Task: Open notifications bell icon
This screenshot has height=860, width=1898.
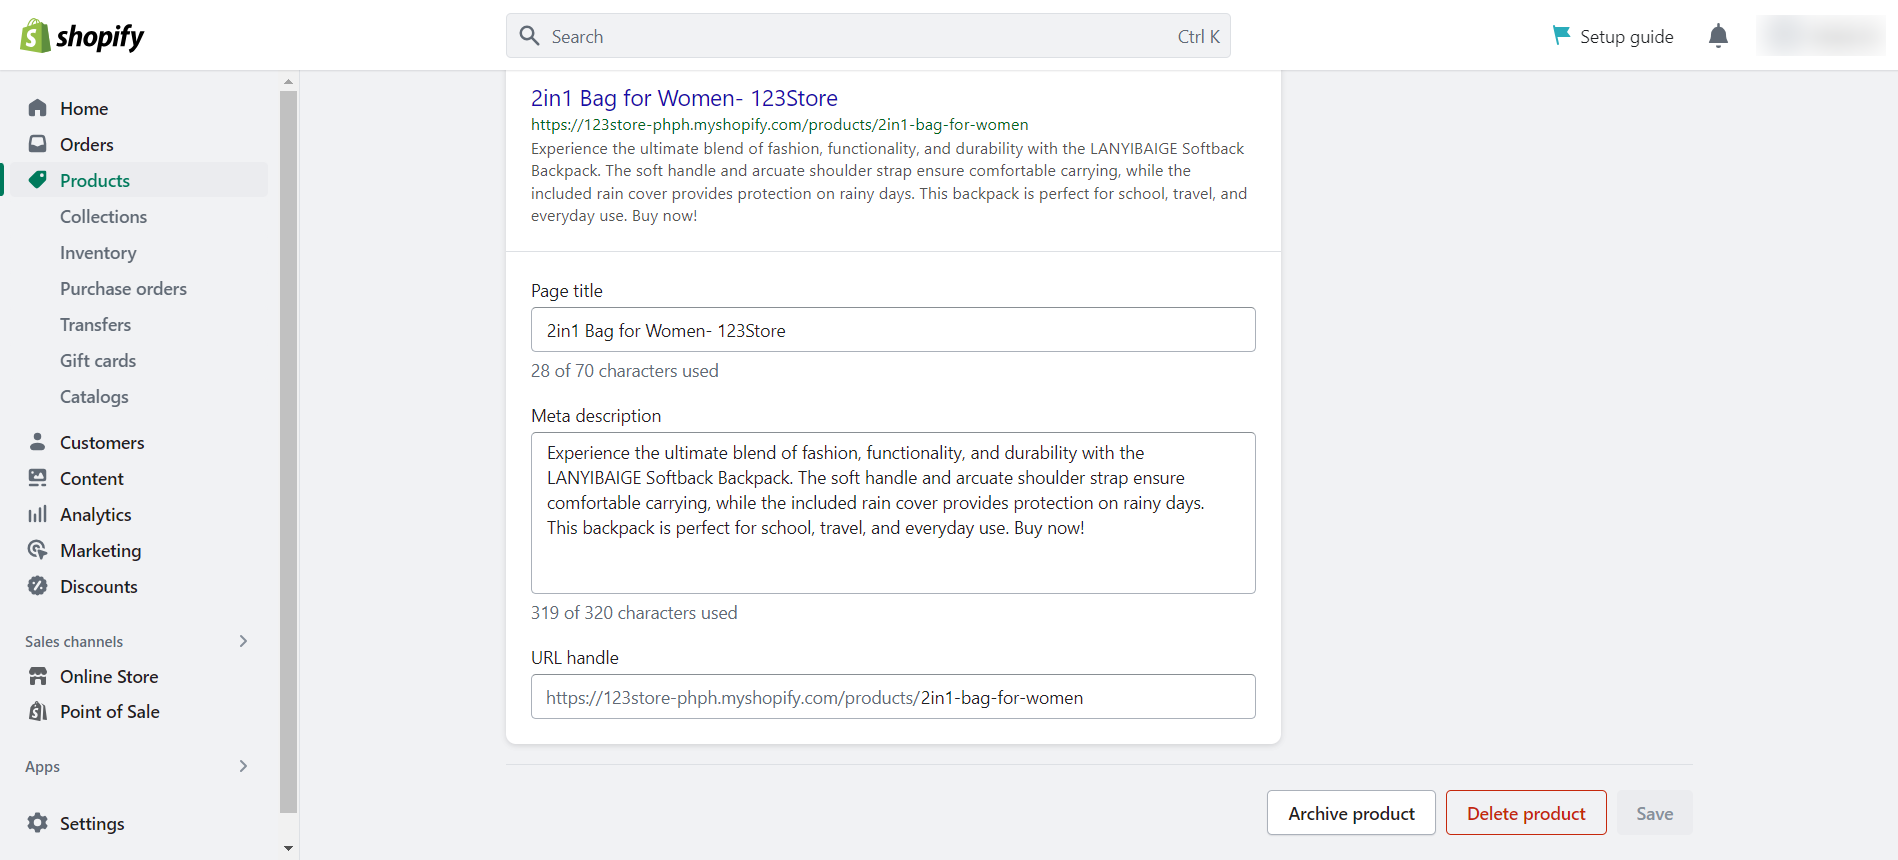Action: tap(1718, 36)
